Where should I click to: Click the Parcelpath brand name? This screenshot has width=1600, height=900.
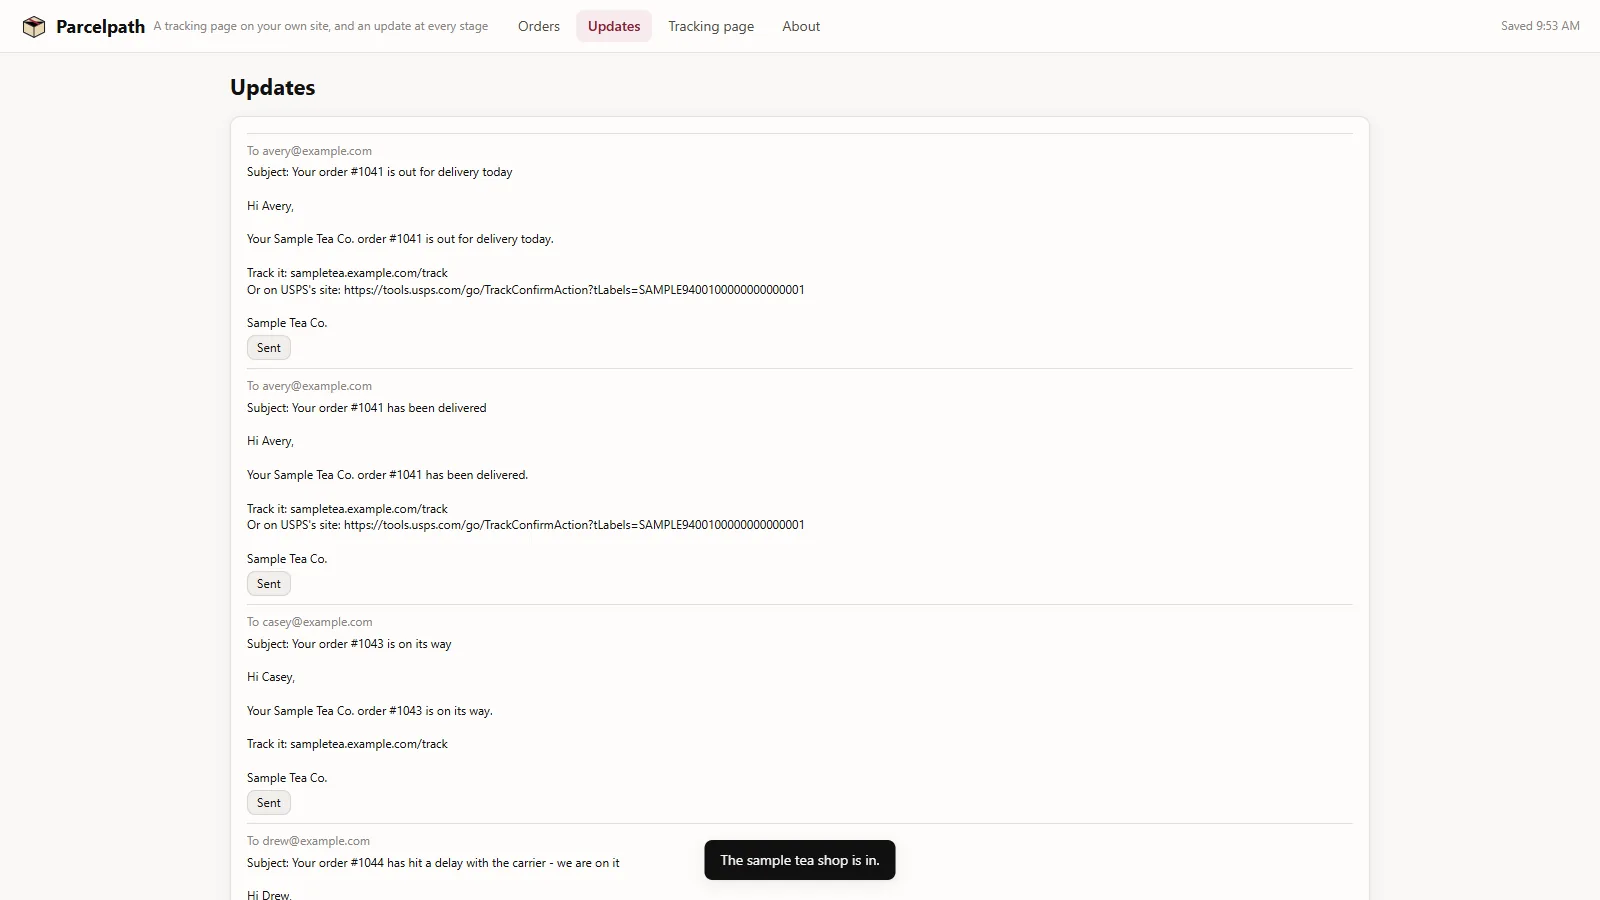(x=100, y=27)
